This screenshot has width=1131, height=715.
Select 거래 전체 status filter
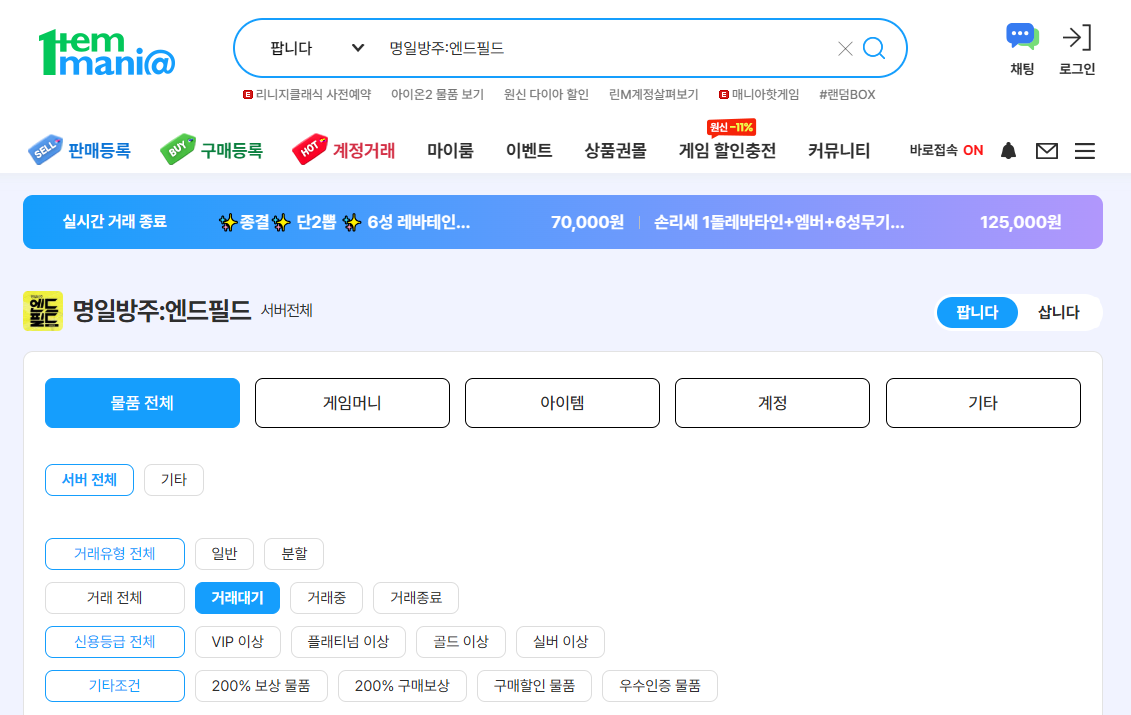115,597
